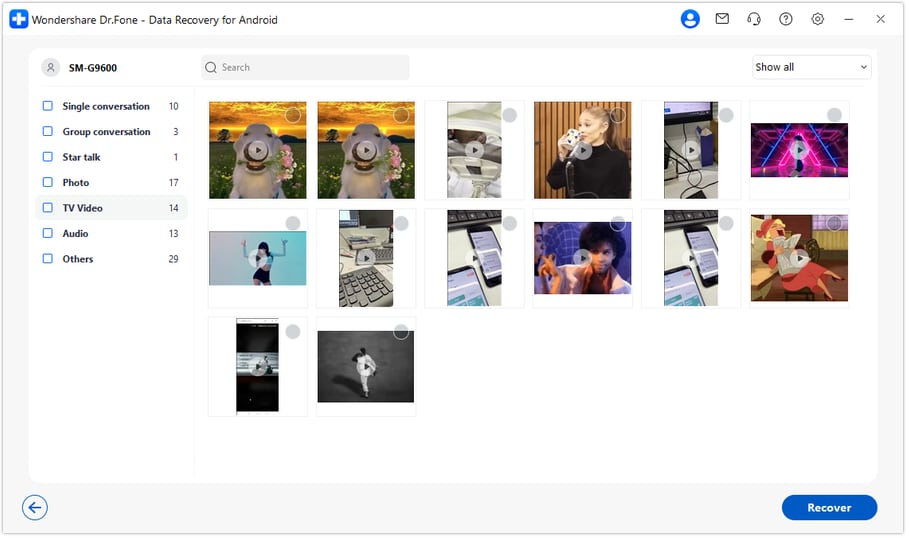Open the help question mark icon
Screen dimensions: 907x537
[786, 19]
